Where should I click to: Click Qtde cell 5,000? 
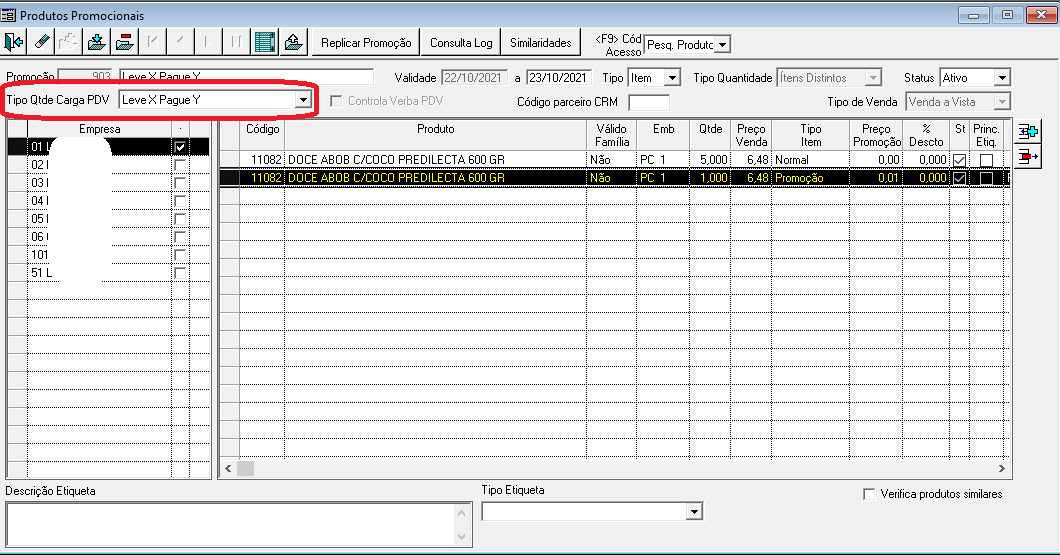pyautogui.click(x=710, y=160)
